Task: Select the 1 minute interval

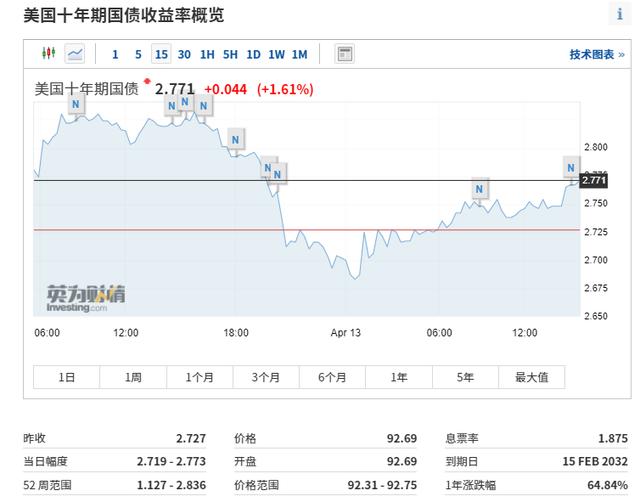Action: click(x=115, y=54)
